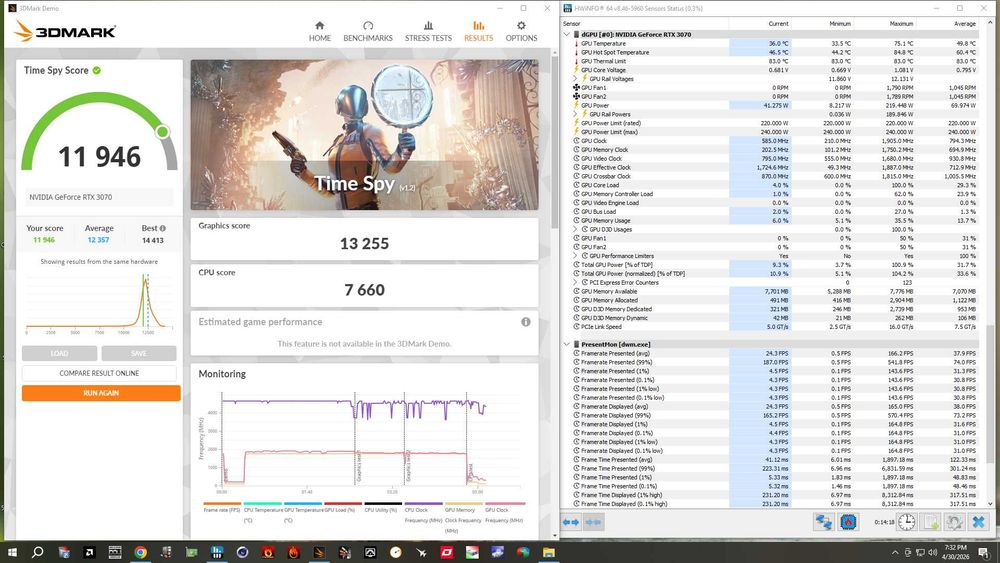The image size is (1000, 563).
Task: Toggle the CPU Temperature legend entry
Action: 263,512
